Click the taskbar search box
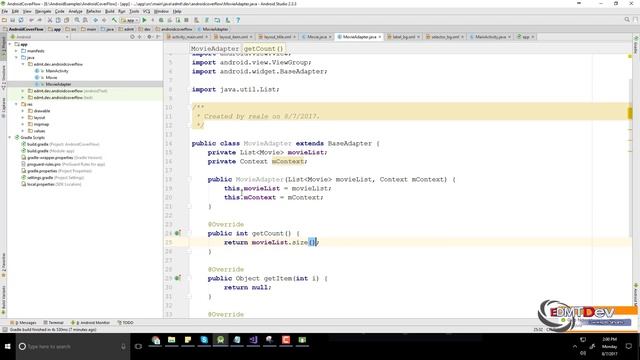The width and height of the screenshot is (640, 360). [73, 347]
